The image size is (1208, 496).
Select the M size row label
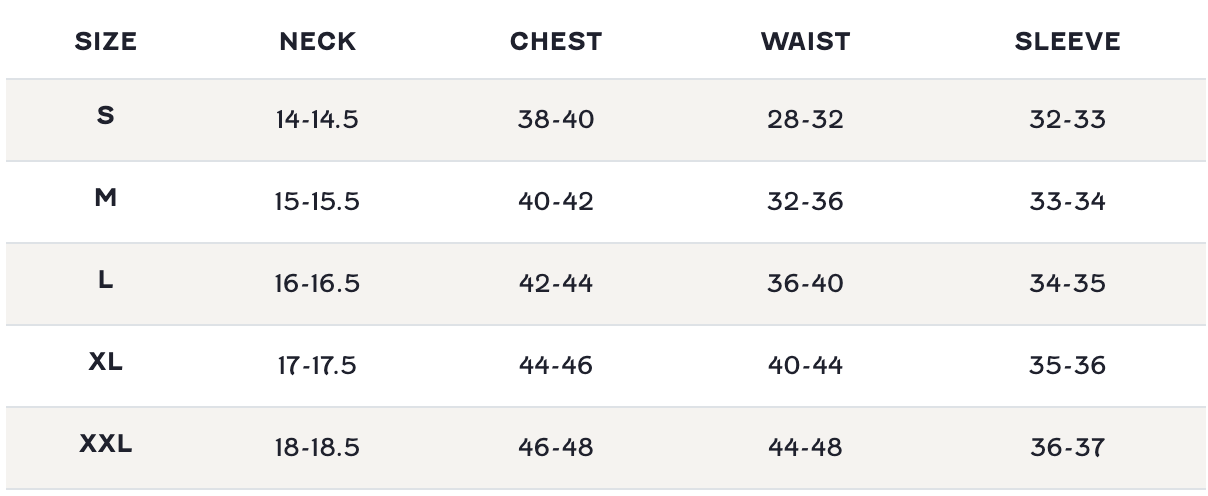(x=106, y=198)
